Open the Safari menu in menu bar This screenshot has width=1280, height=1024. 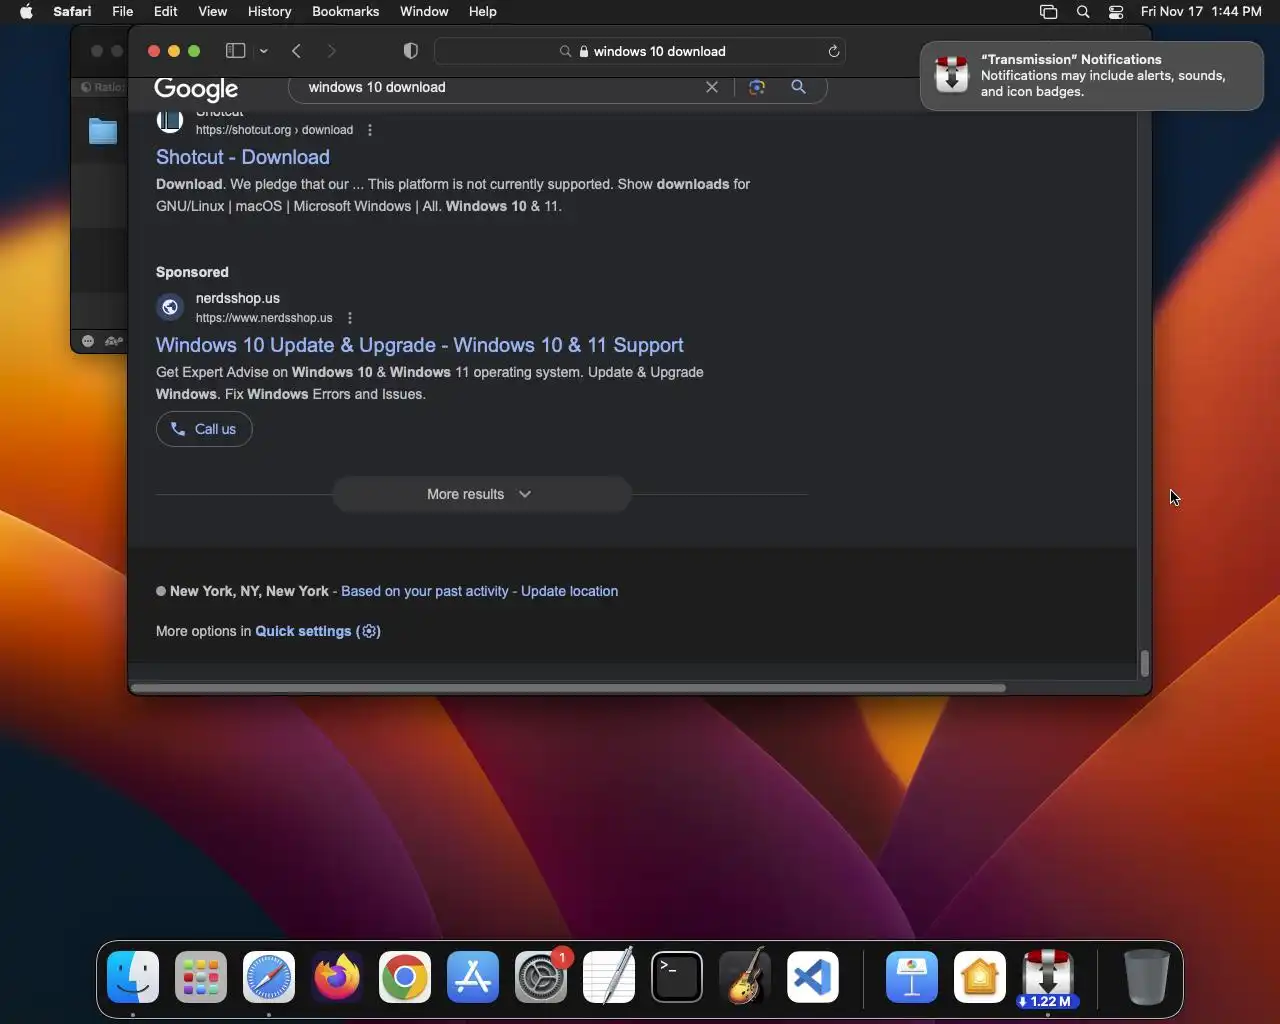click(x=72, y=12)
